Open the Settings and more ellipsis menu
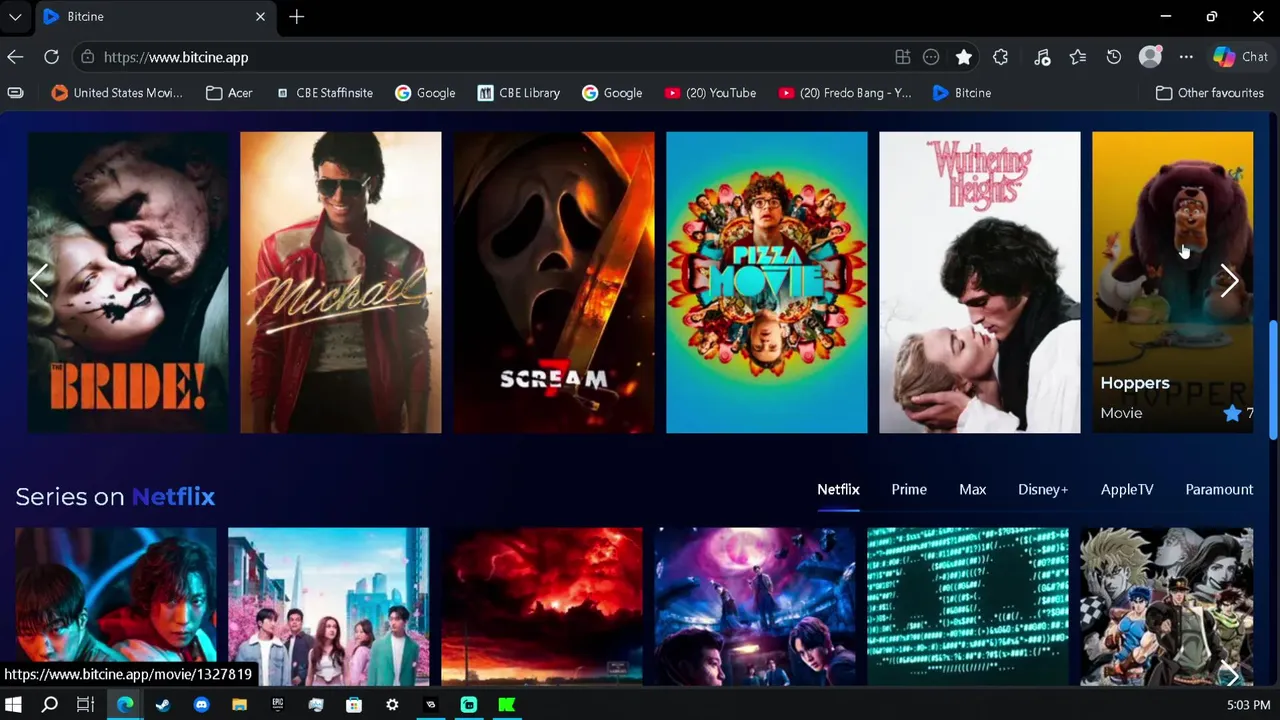The image size is (1280, 720). pyautogui.click(x=1186, y=57)
